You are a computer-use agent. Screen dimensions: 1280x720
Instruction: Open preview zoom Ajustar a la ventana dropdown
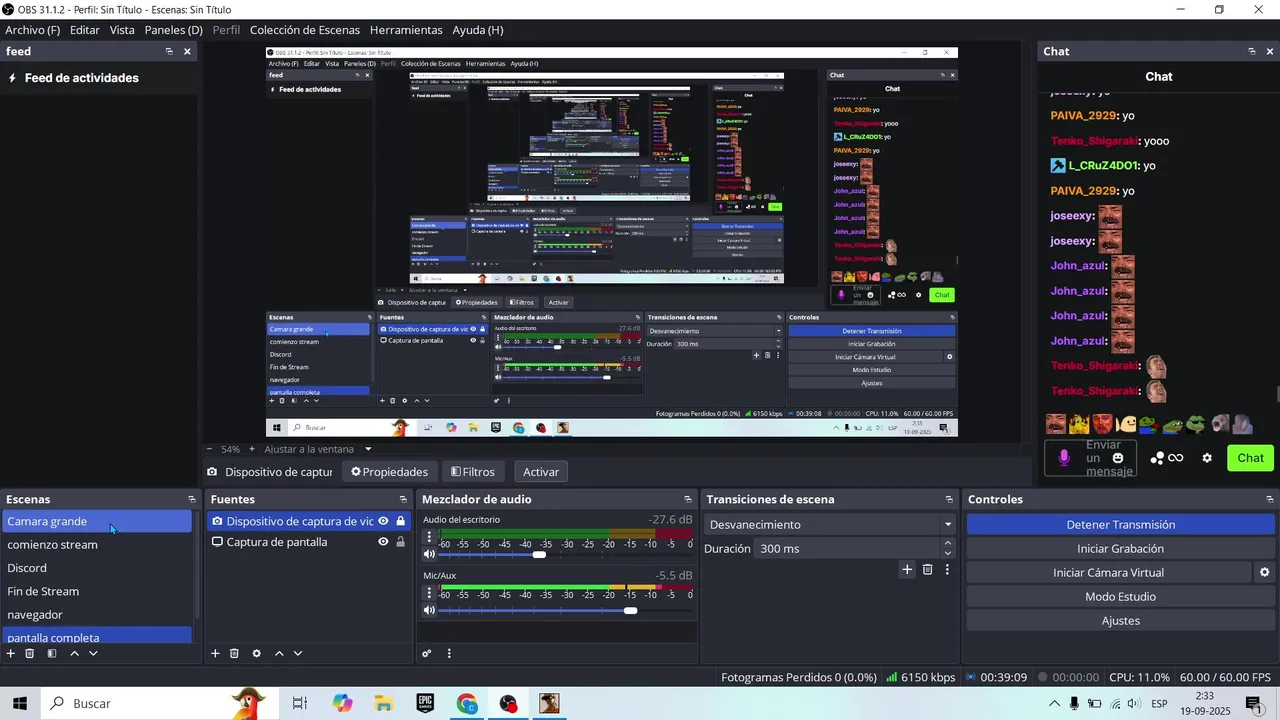click(x=318, y=449)
